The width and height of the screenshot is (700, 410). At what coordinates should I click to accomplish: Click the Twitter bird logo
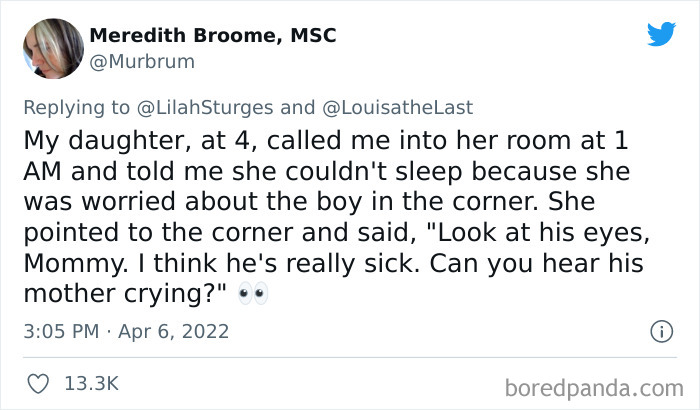661,35
